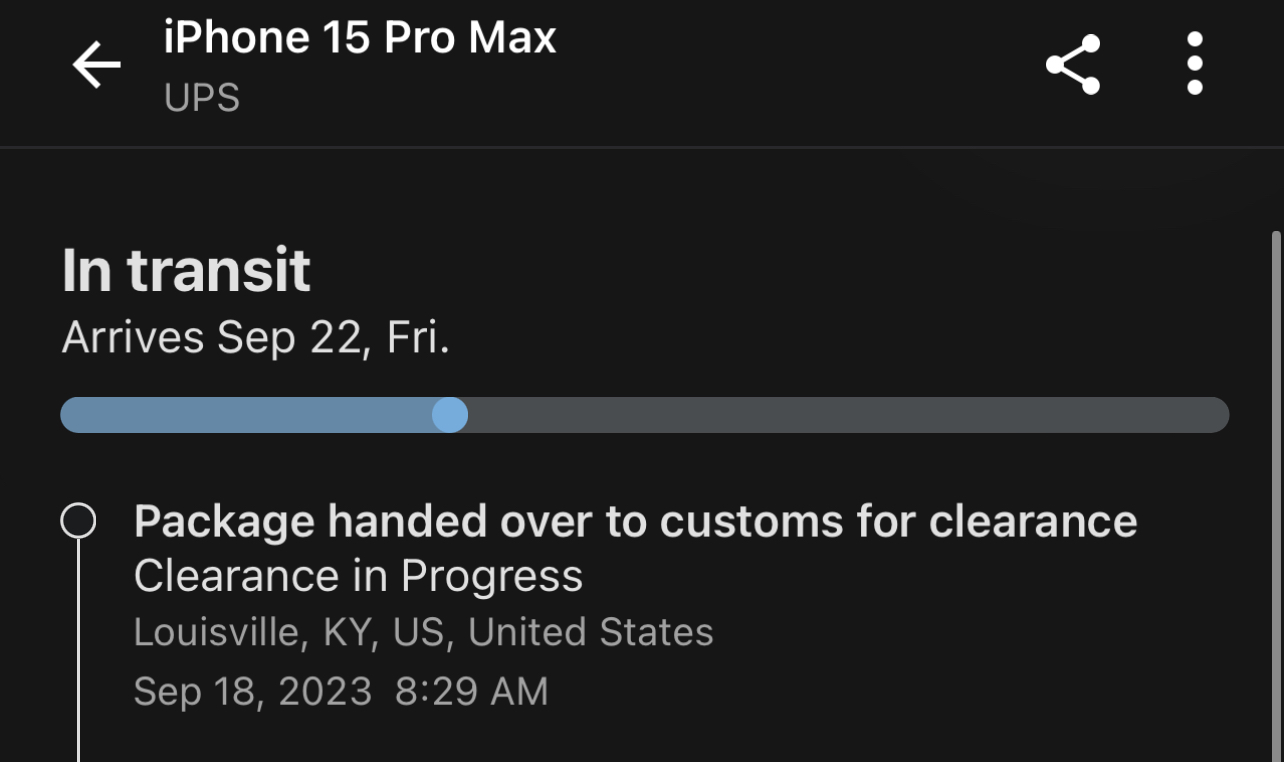Screen dimensions: 1284x762
Task: Open the share icon
Action: tap(1073, 65)
